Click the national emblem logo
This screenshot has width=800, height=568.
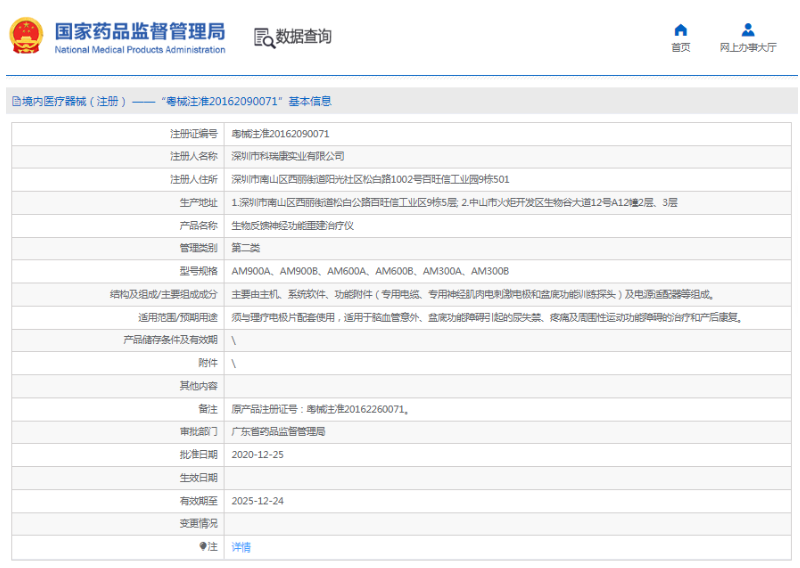pyautogui.click(x=26, y=36)
